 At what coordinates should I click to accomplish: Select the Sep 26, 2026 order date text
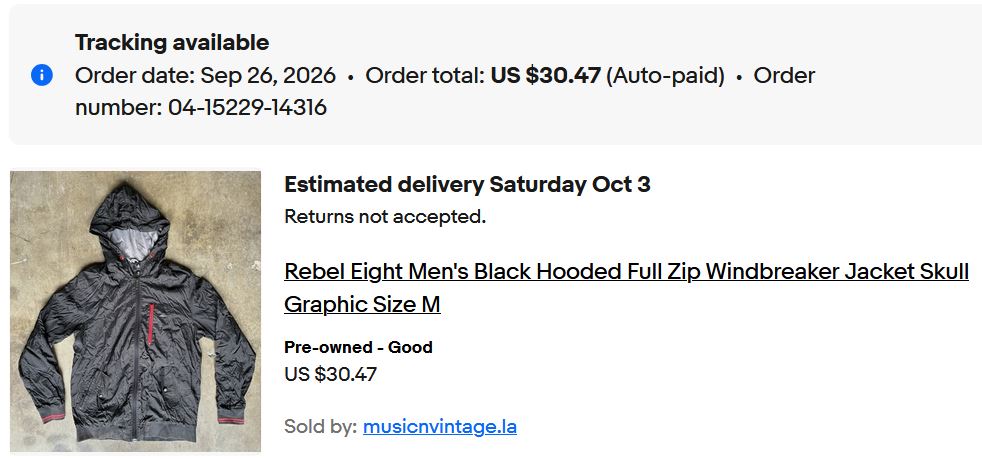(x=268, y=76)
